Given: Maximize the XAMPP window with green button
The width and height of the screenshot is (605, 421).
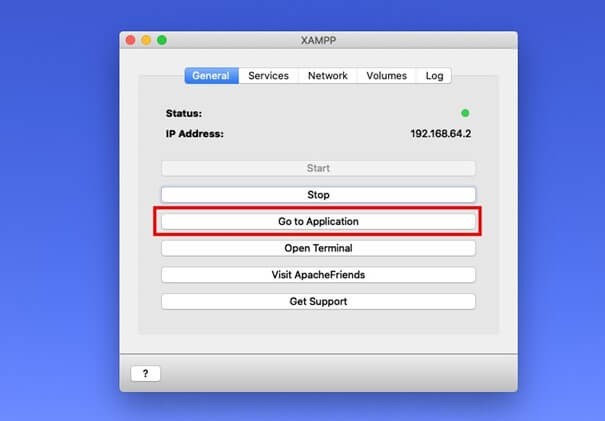Looking at the screenshot, I should [x=162, y=40].
